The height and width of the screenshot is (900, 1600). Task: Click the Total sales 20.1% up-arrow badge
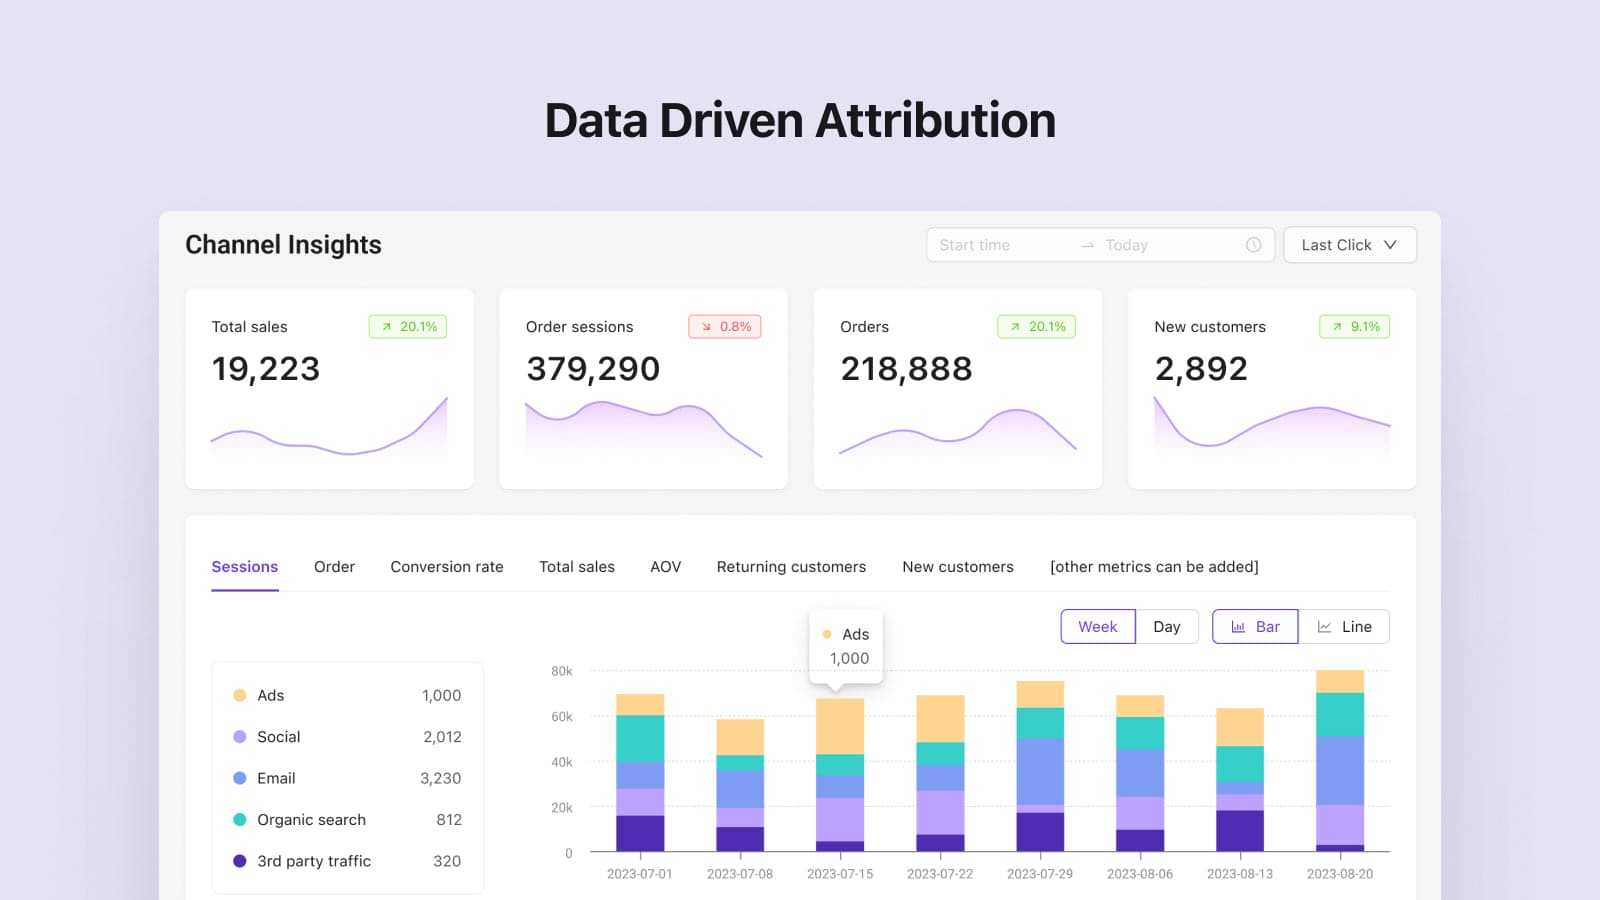(x=408, y=327)
